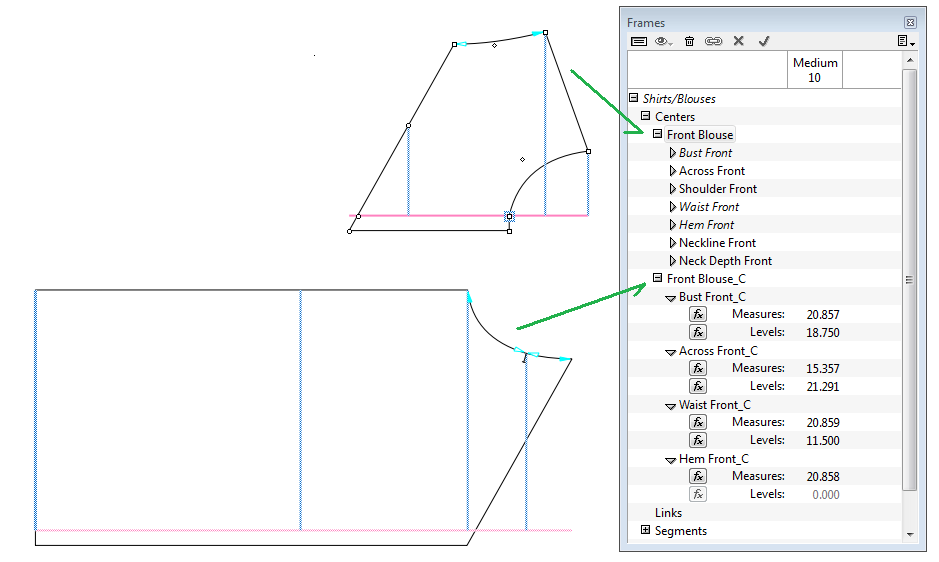Click the trash delete icon in Frames toolbar
This screenshot has height=562, width=939.
689,41
